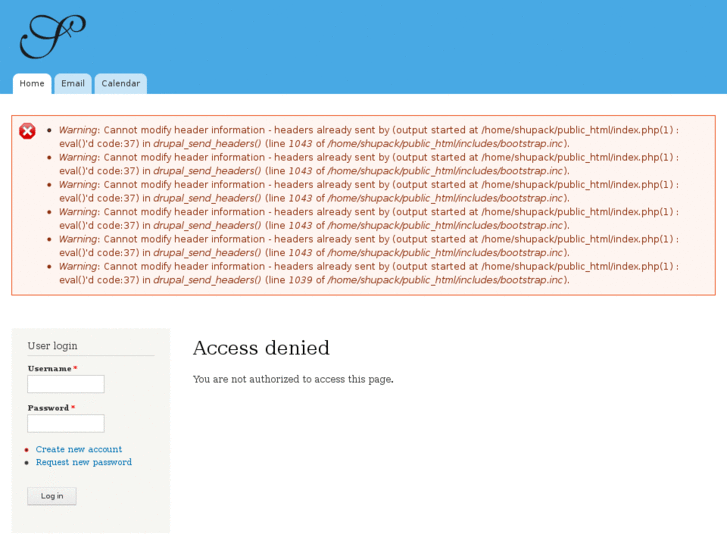This screenshot has width=727, height=545.
Task: Focus the Username input field
Action: click(66, 384)
